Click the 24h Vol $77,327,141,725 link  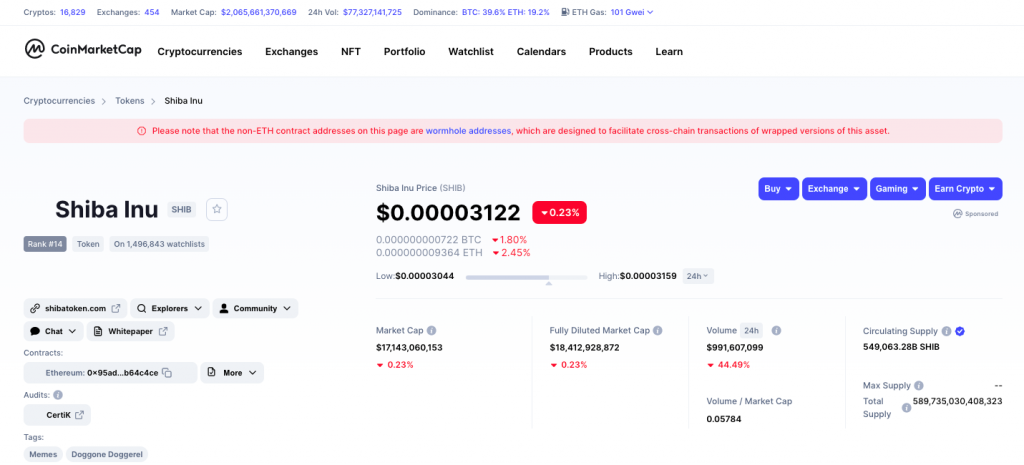tap(372, 12)
